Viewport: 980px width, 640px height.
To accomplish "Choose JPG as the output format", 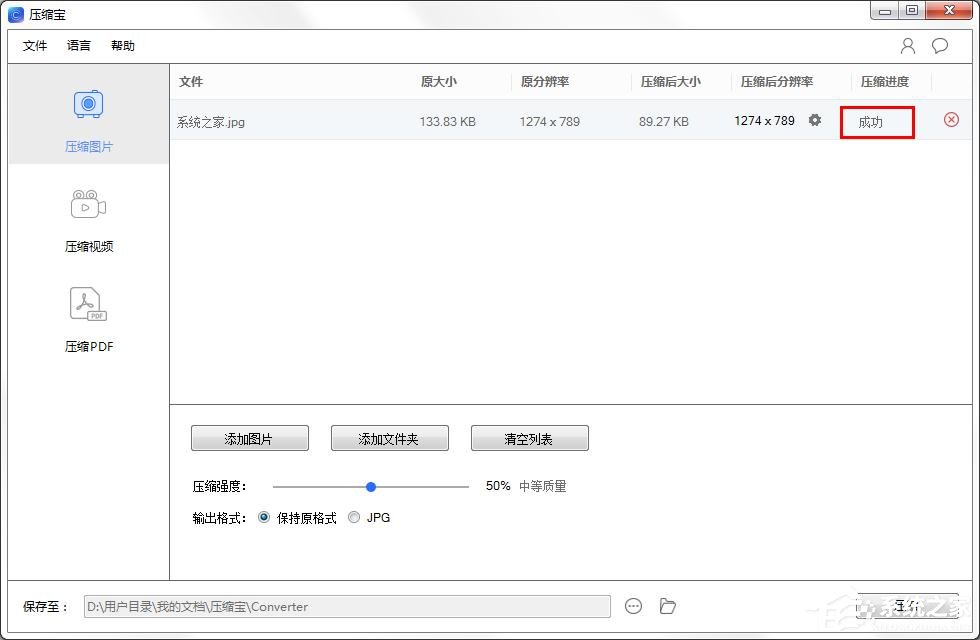I will click(x=354, y=517).
